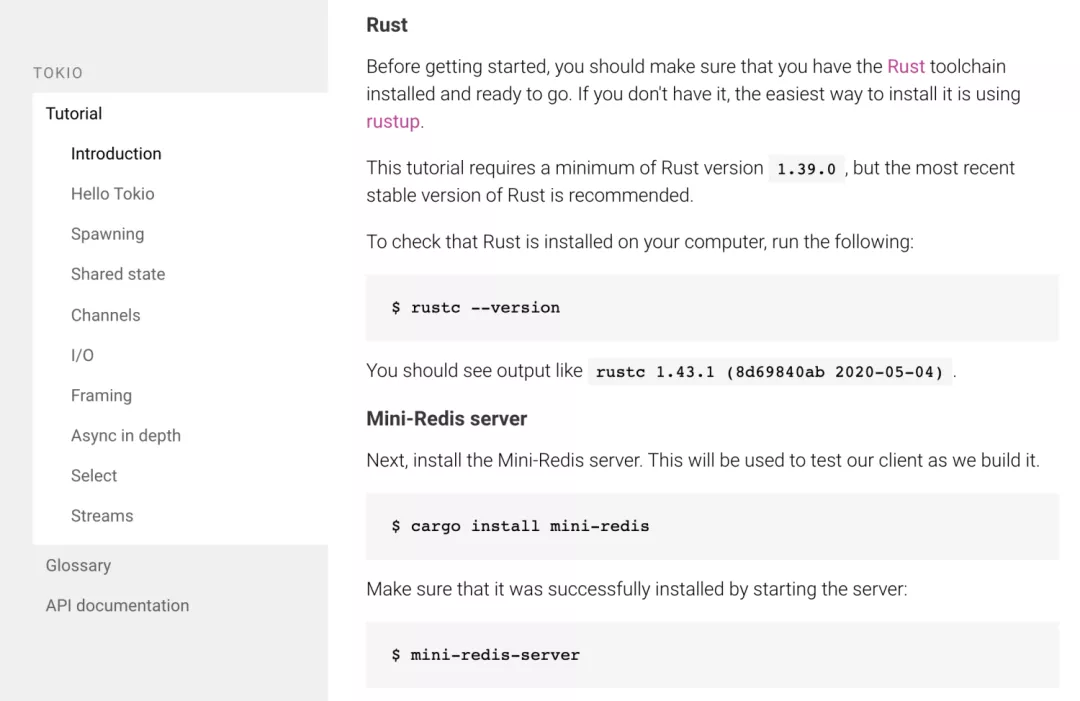
Task: Open the rustup link
Action: pyautogui.click(x=393, y=121)
